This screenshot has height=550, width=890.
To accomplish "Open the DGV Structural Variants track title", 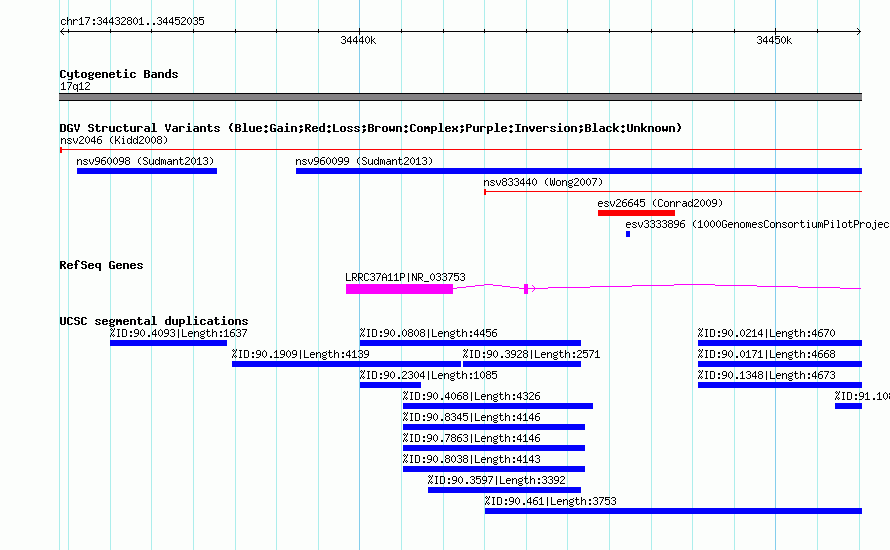I will click(x=371, y=128).
